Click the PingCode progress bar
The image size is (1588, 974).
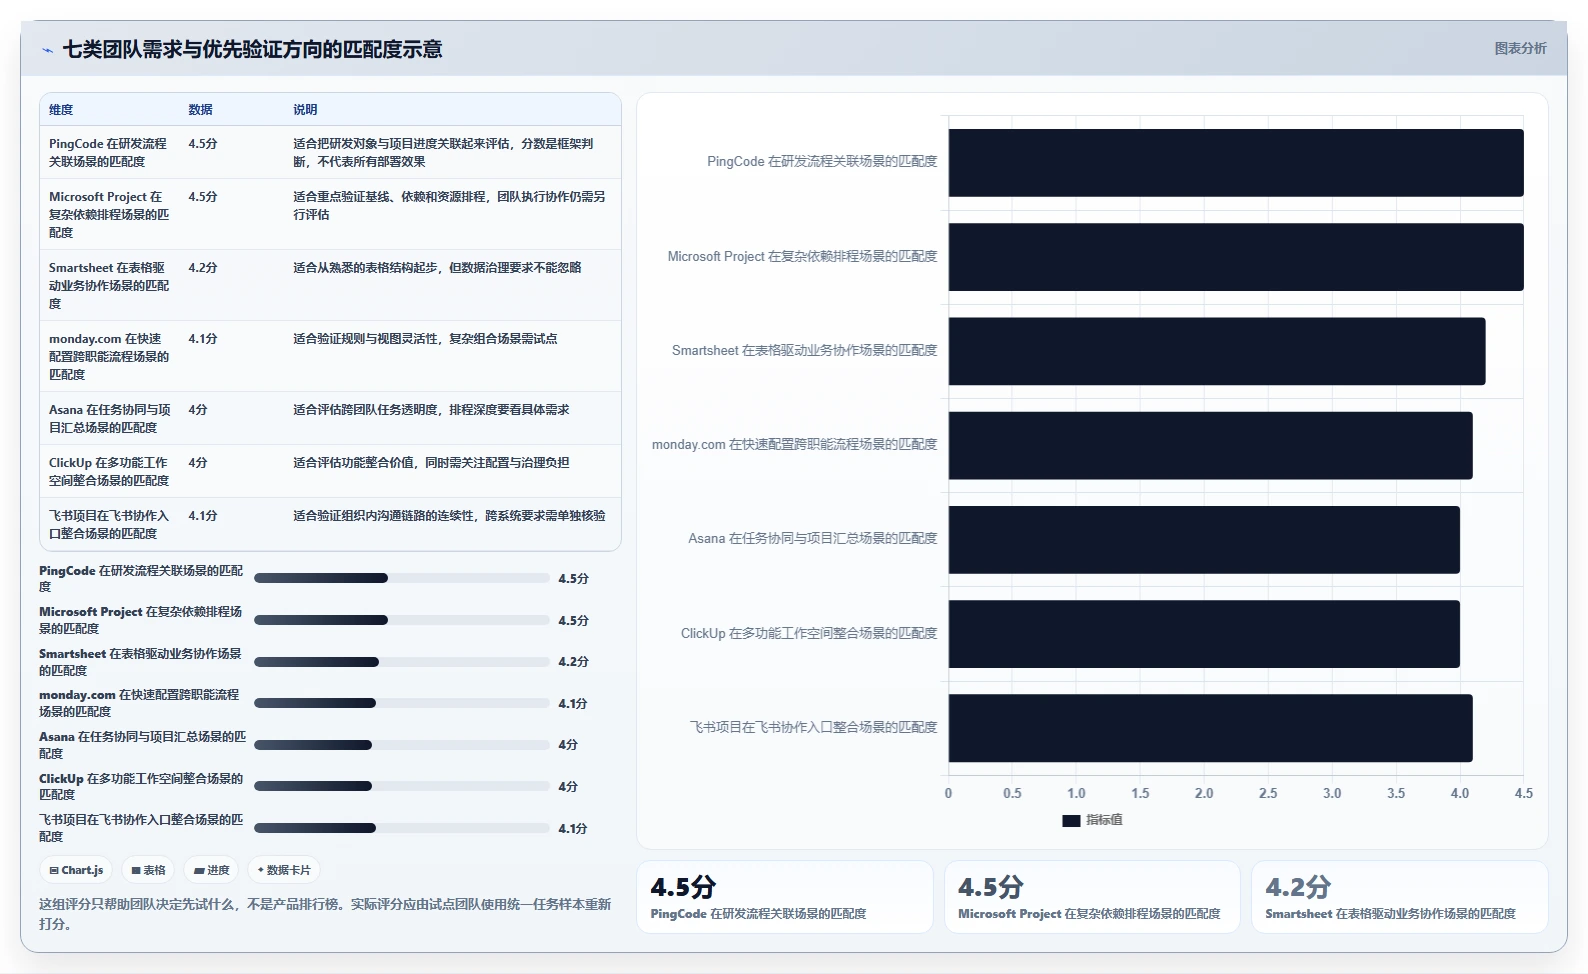(x=402, y=578)
